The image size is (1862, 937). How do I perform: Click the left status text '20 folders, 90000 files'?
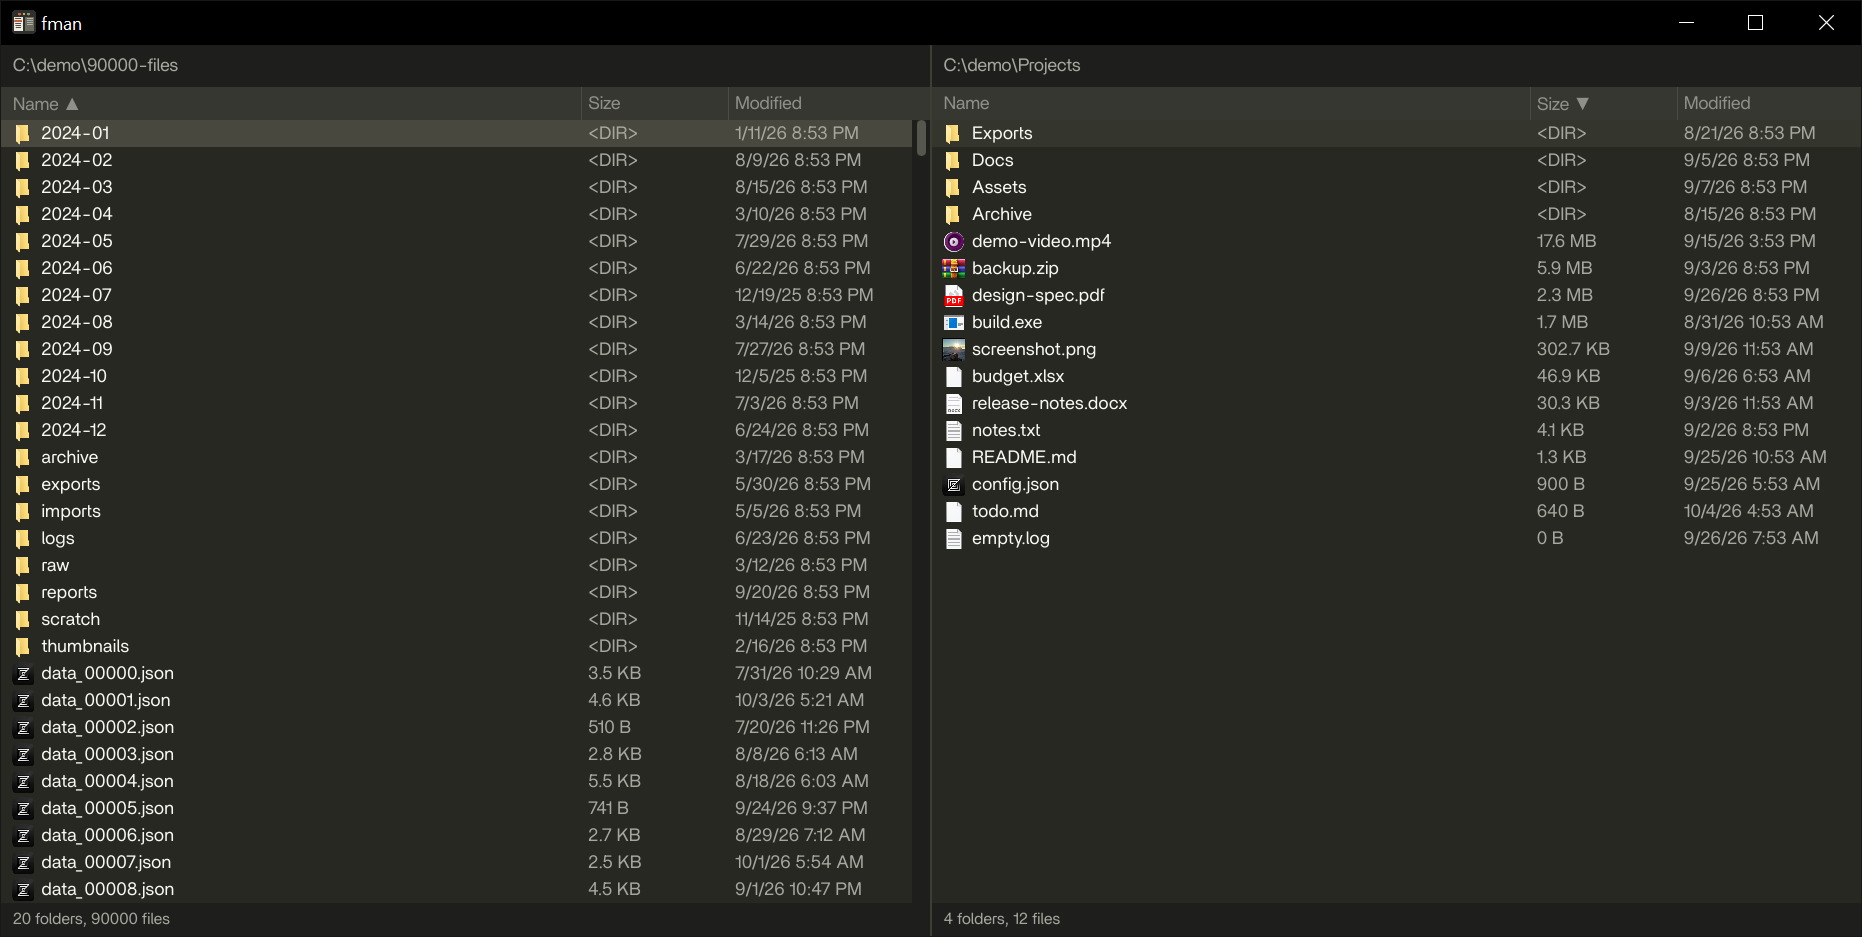click(x=91, y=919)
